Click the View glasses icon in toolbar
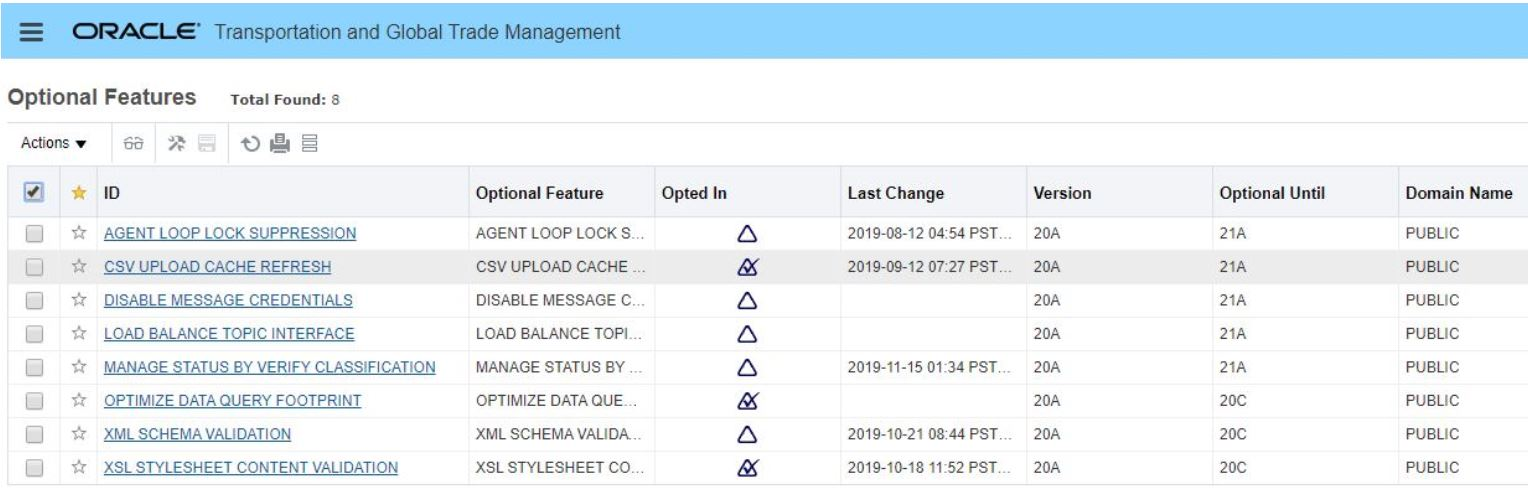Image resolution: width=1528 pixels, height=490 pixels. (131, 144)
